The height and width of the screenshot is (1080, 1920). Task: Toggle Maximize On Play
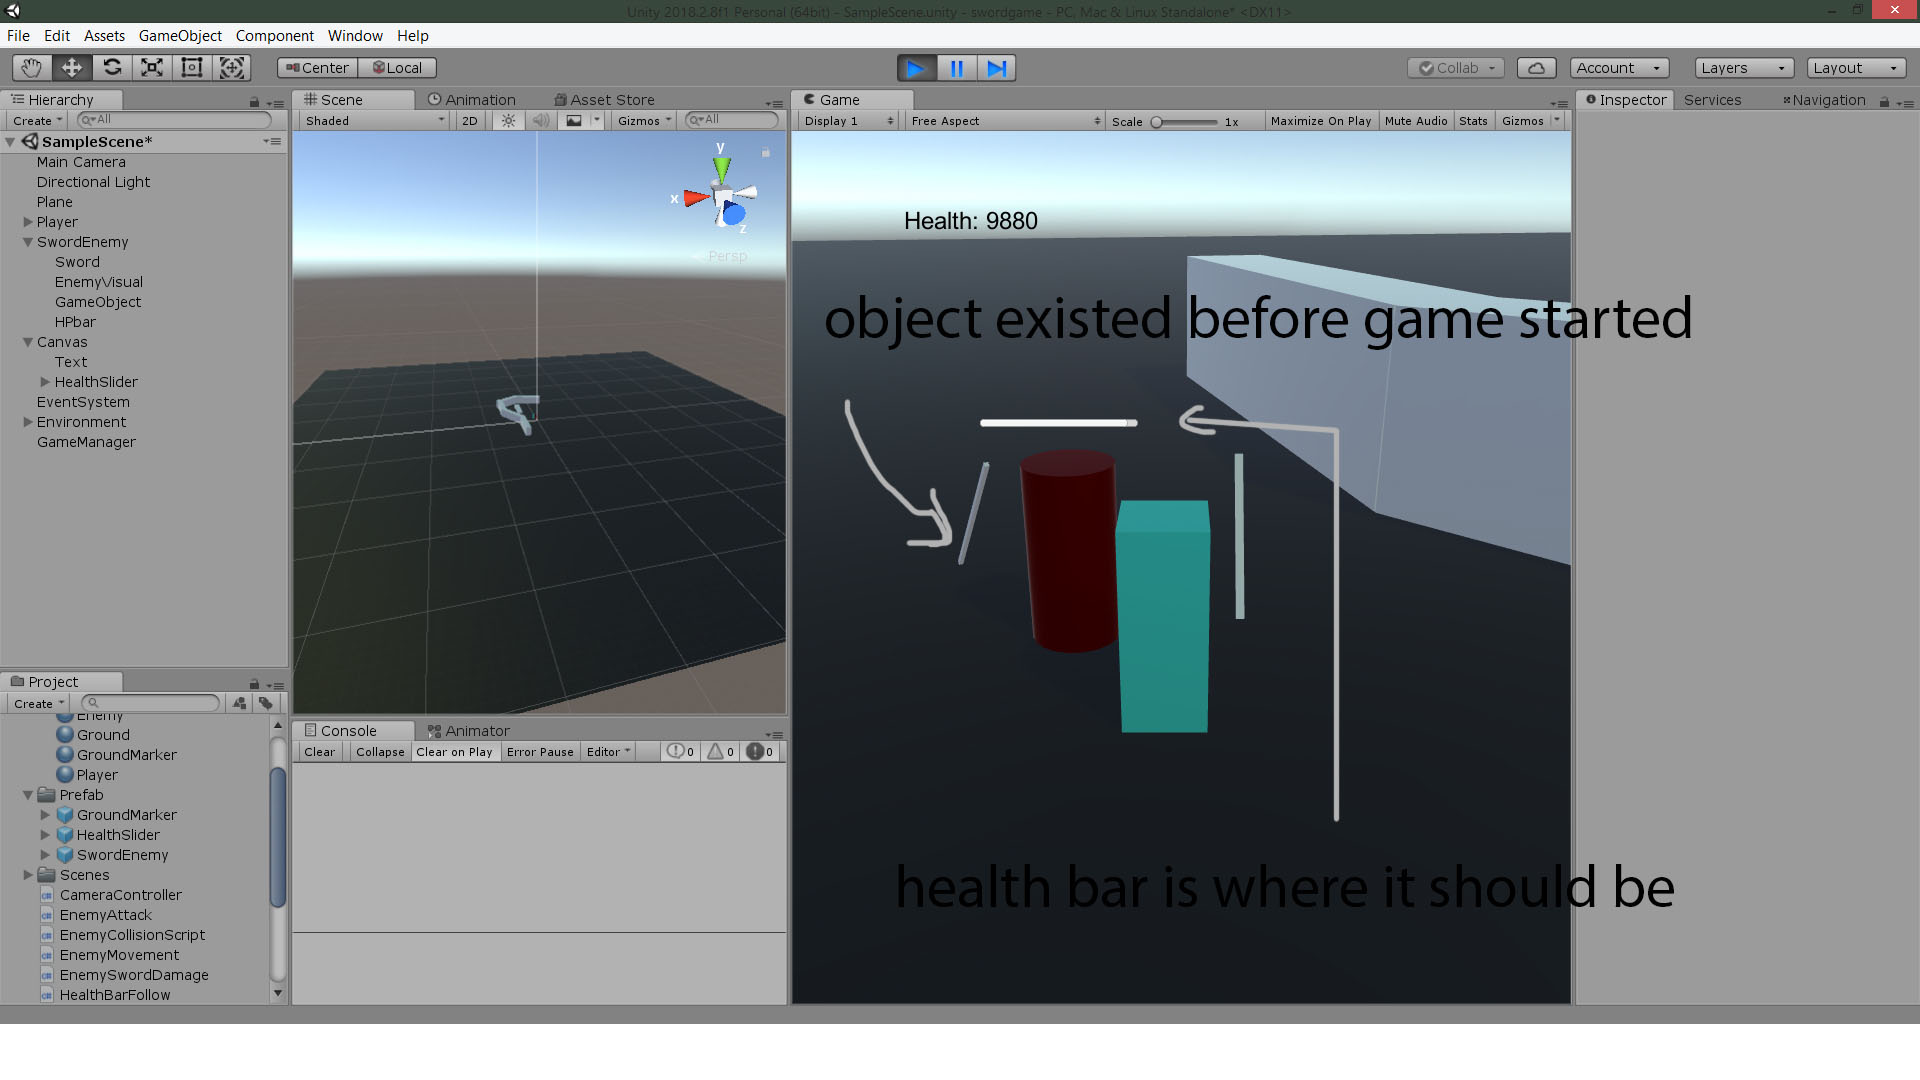pos(1320,121)
